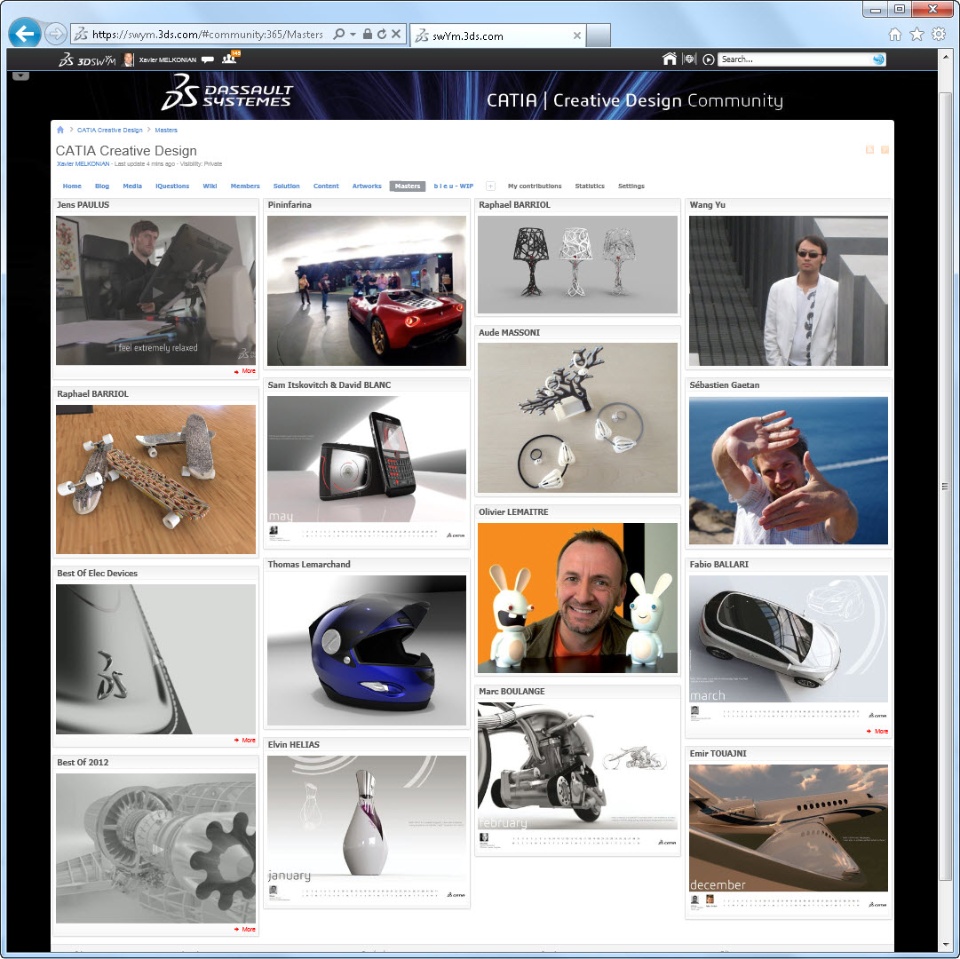Switch to the Artworks tab
Image resolution: width=960 pixels, height=959 pixels.
[x=367, y=186]
